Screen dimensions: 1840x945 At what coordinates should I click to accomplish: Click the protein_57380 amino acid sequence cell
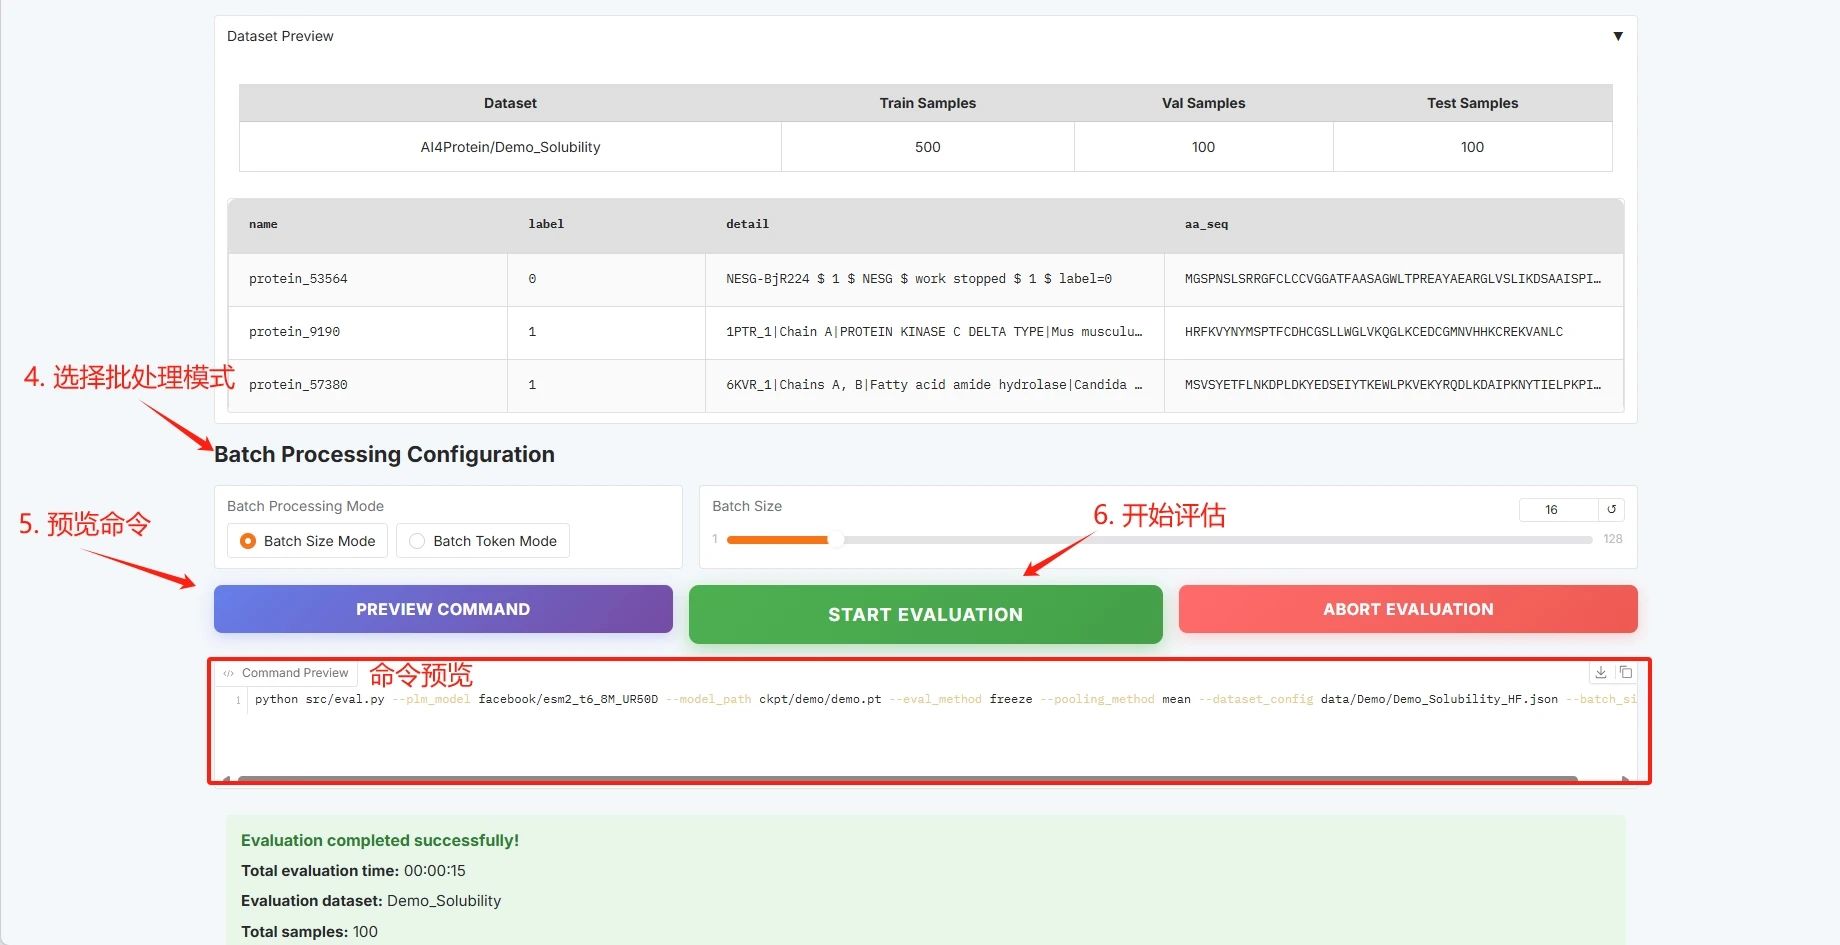1392,385
